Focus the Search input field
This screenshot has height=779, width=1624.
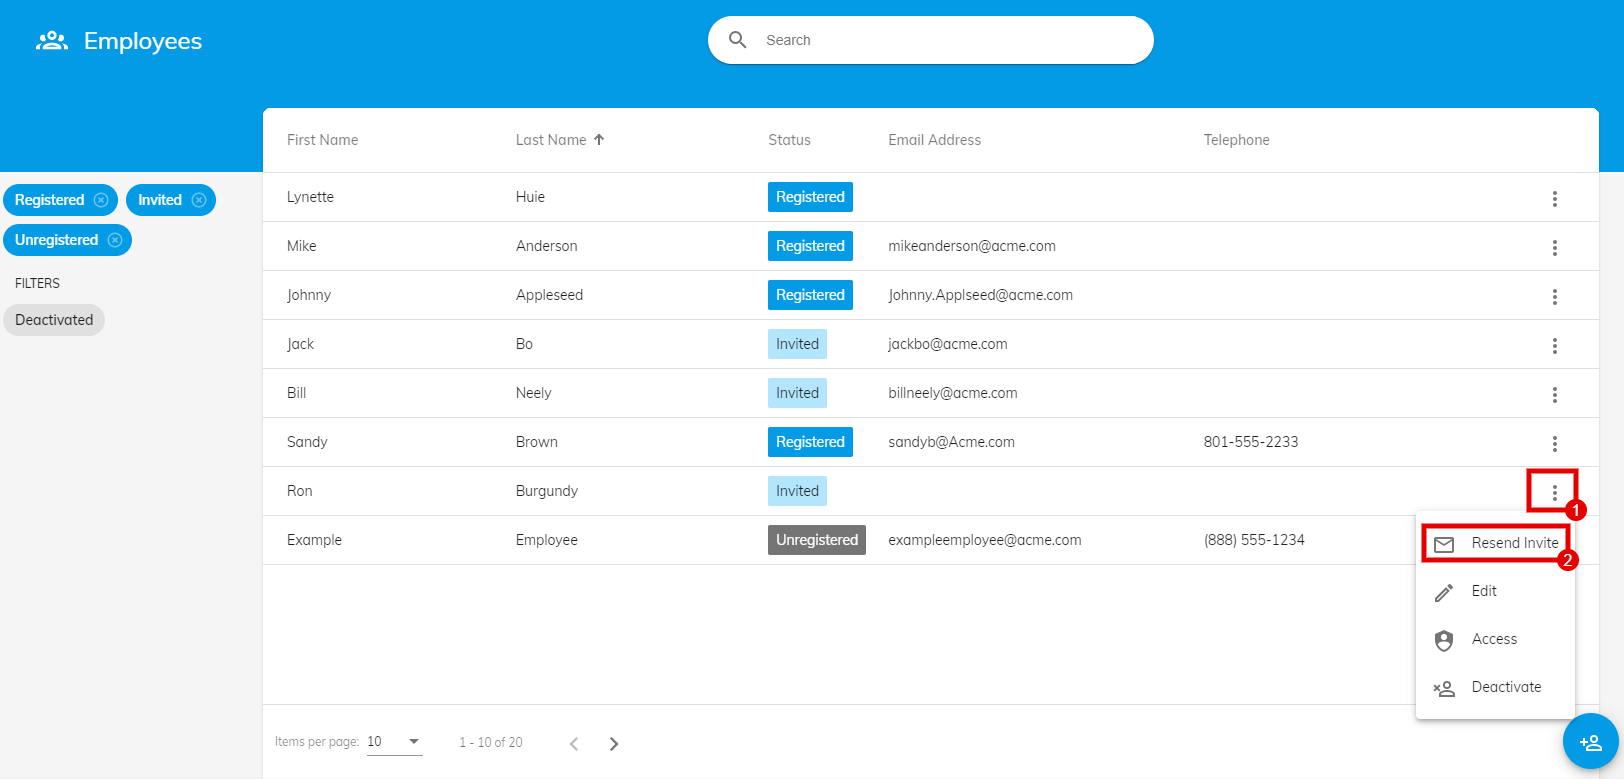[x=930, y=40]
